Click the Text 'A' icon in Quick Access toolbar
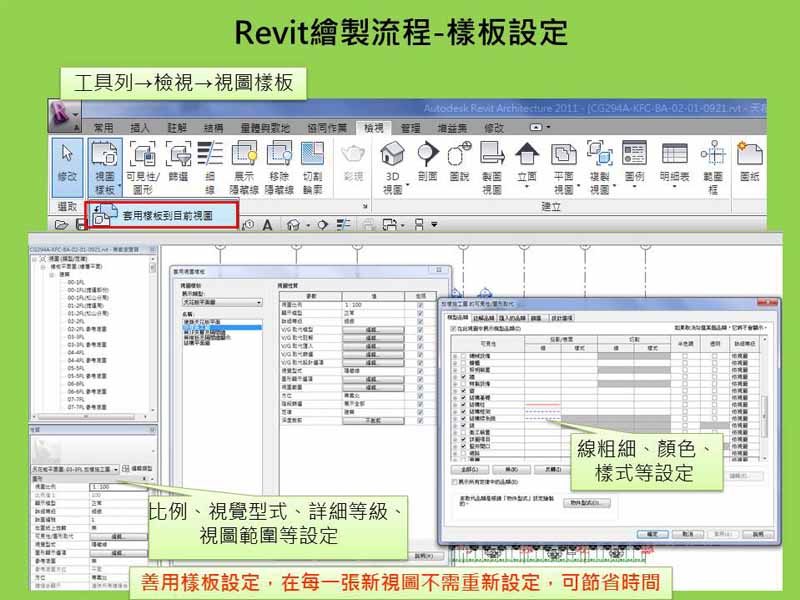The width and height of the screenshot is (800, 600). click(267, 225)
